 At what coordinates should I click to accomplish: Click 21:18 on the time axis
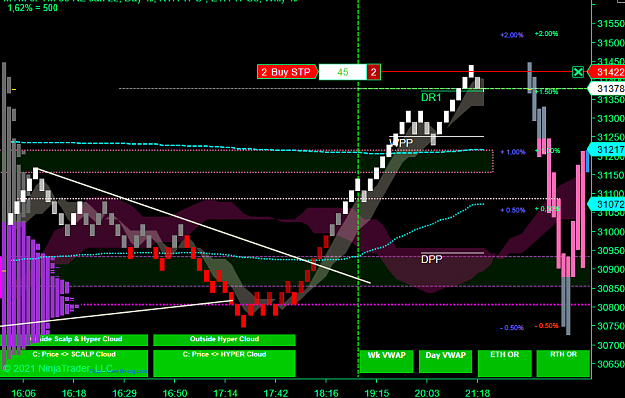click(x=478, y=393)
